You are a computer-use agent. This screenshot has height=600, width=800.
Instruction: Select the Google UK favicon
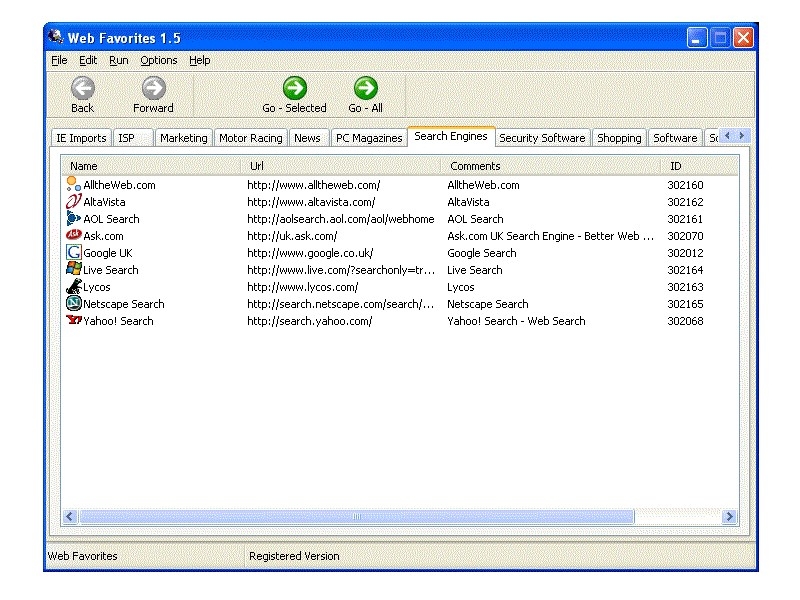pos(73,252)
